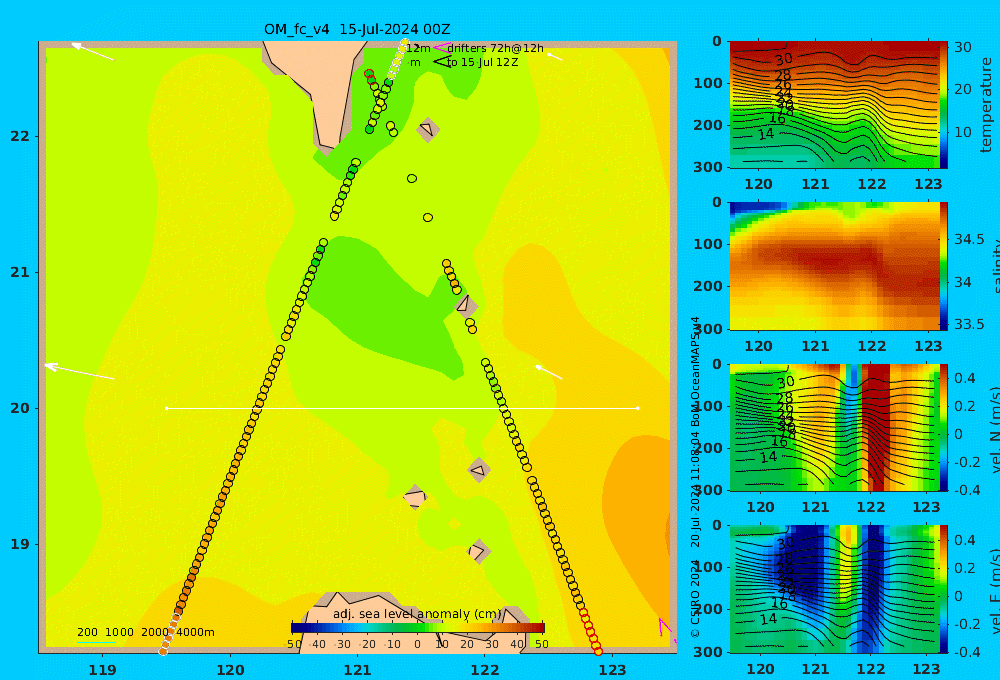
Task: Click the vel. N color bar
Action: 944,427
